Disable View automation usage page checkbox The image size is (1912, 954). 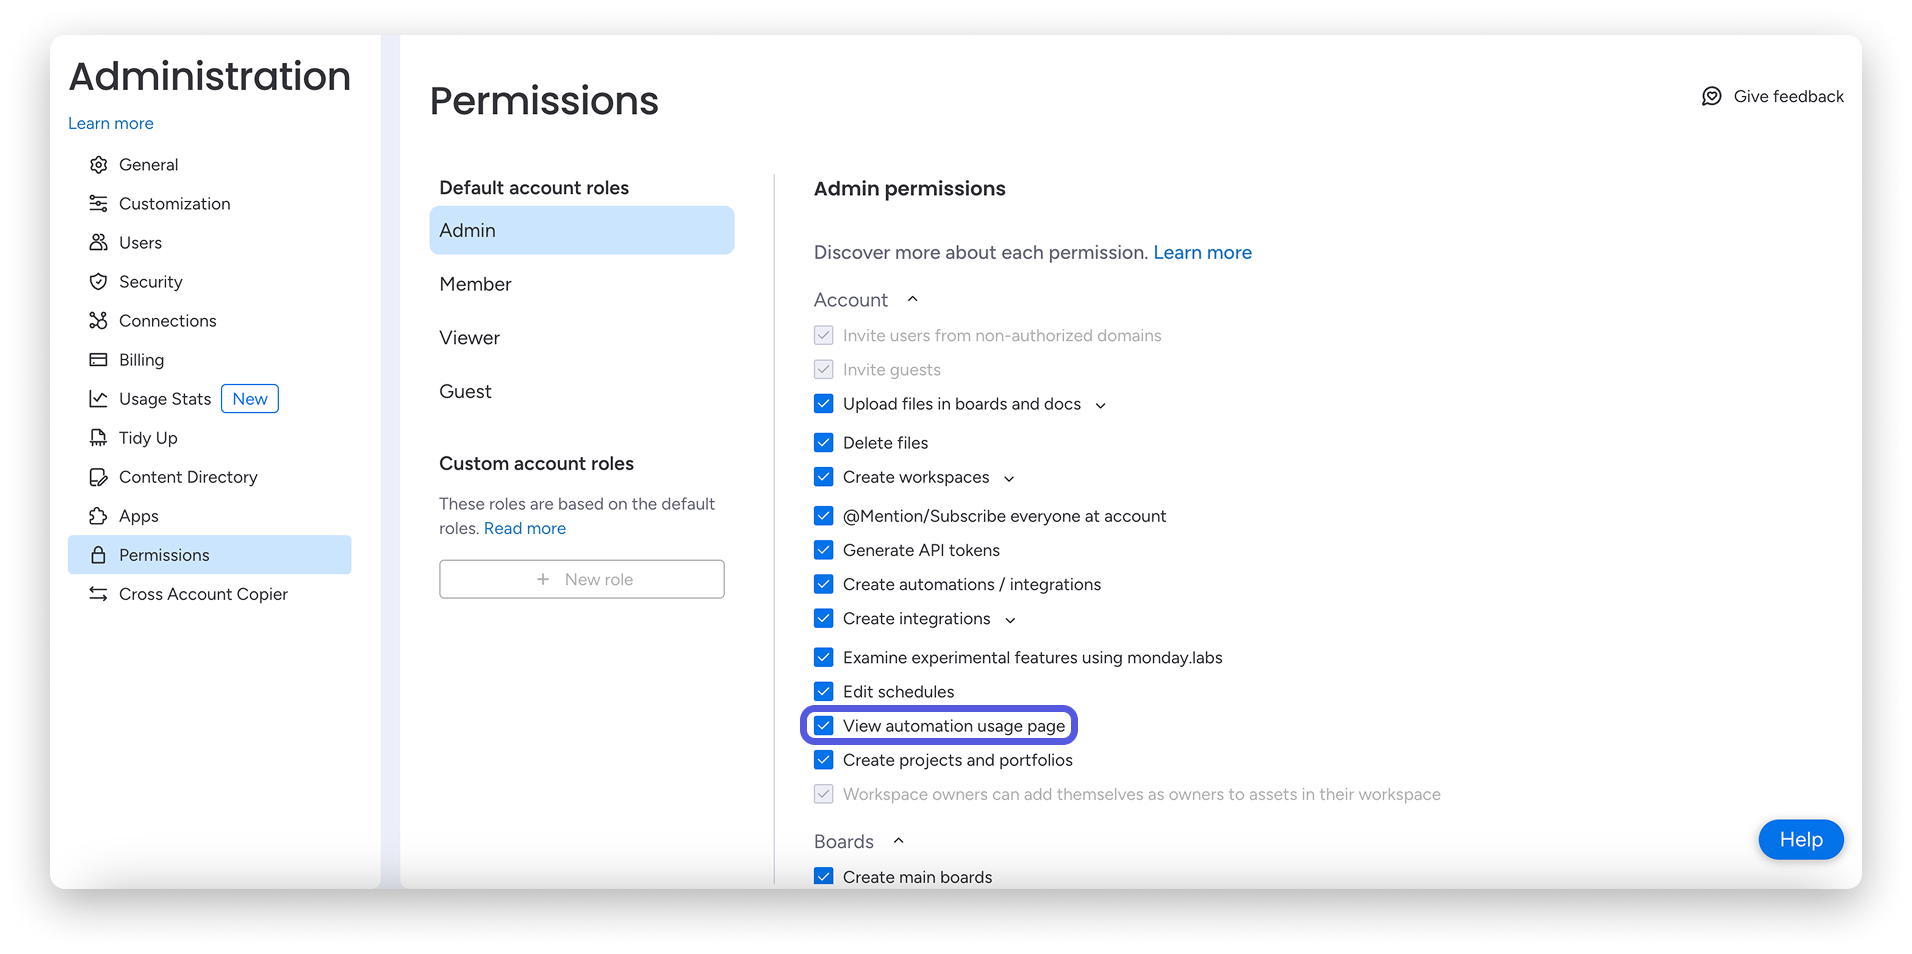824,726
